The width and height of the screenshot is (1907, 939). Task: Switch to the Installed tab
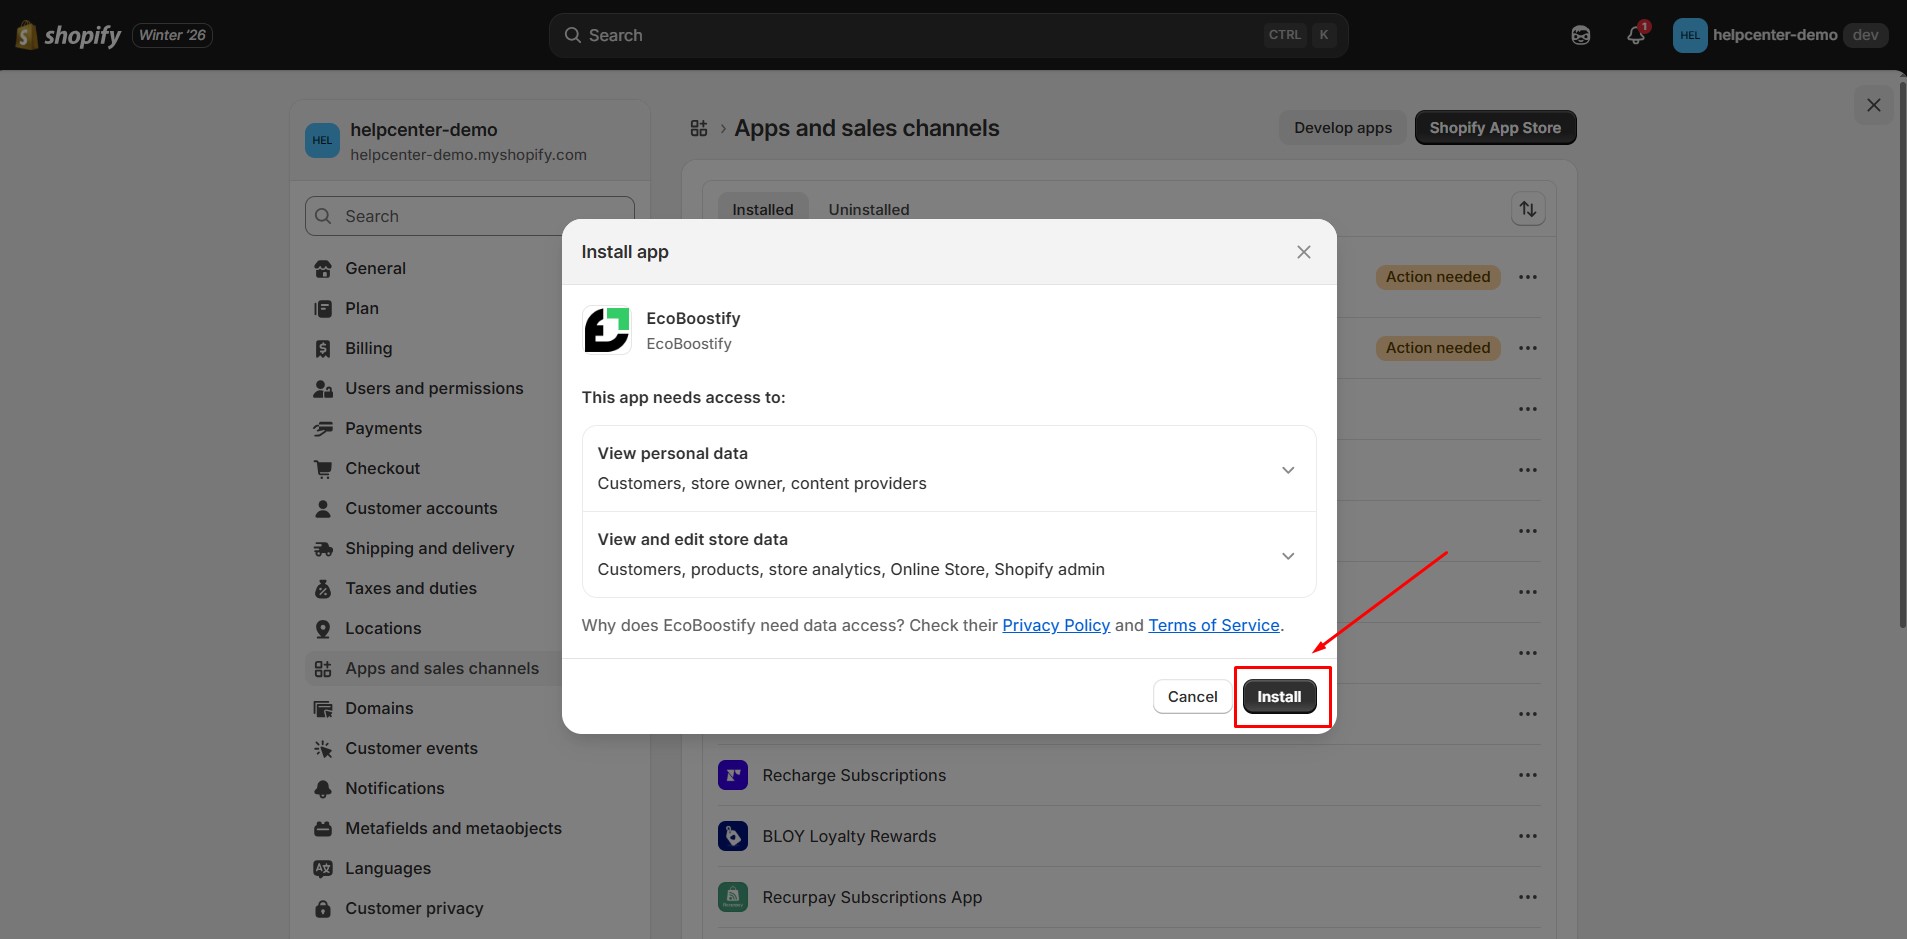pyautogui.click(x=762, y=209)
